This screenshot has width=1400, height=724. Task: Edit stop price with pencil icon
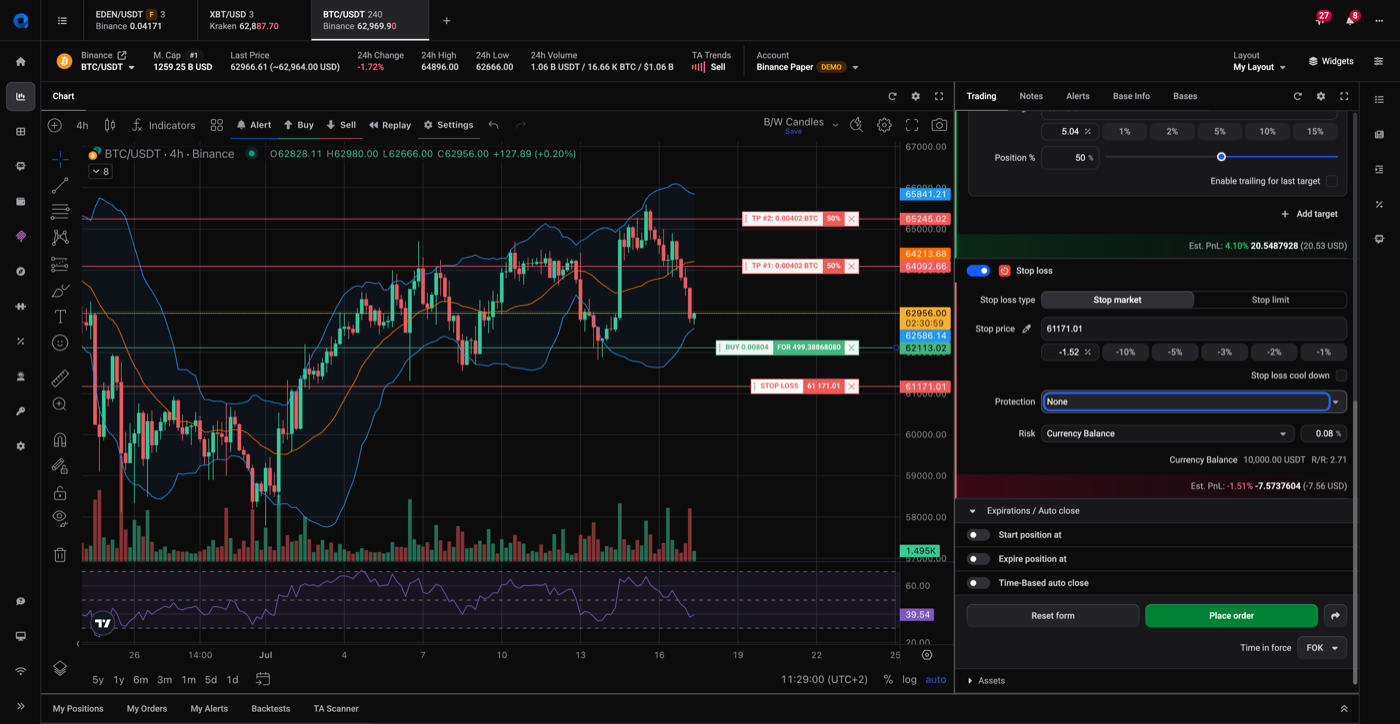[x=1026, y=329]
